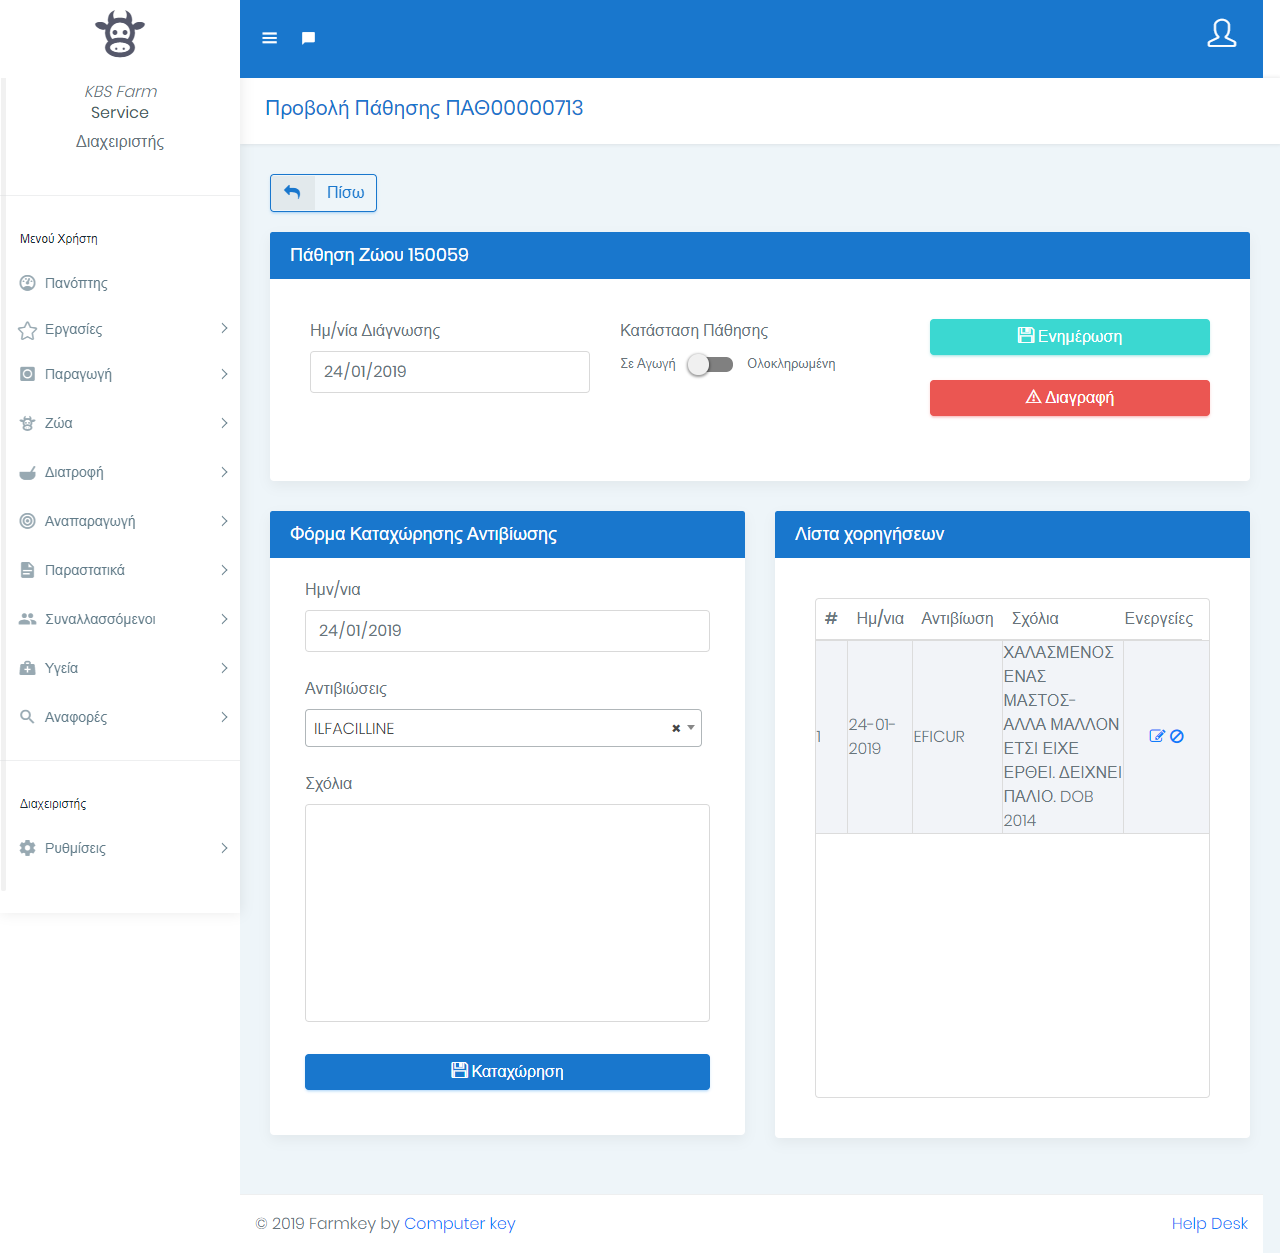Click the hamburger menu icon
Screen dimensions: 1280x1253
pyautogui.click(x=269, y=38)
